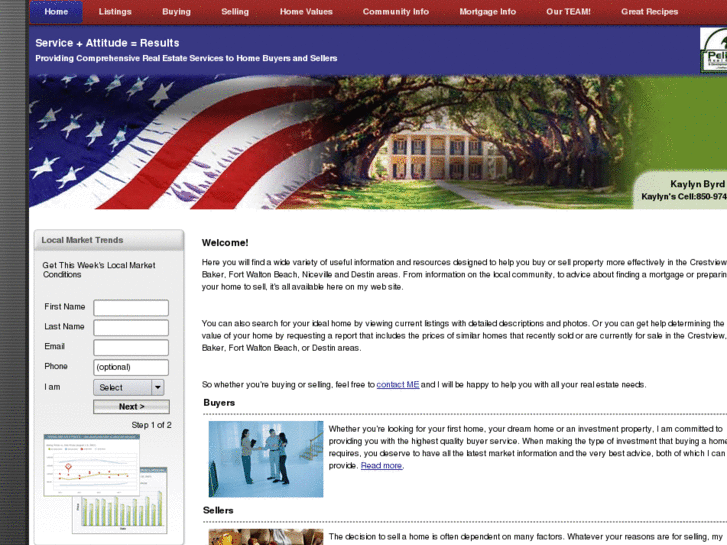This screenshot has width=727, height=545.
Task: Open Community Info in the navigation bar
Action: 395,12
